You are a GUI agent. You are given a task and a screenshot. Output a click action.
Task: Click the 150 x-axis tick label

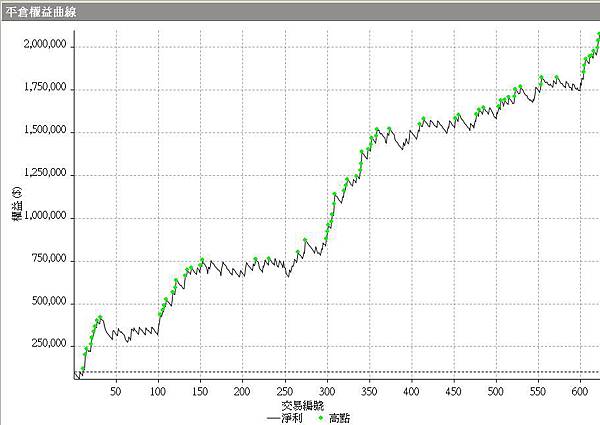(x=200, y=391)
